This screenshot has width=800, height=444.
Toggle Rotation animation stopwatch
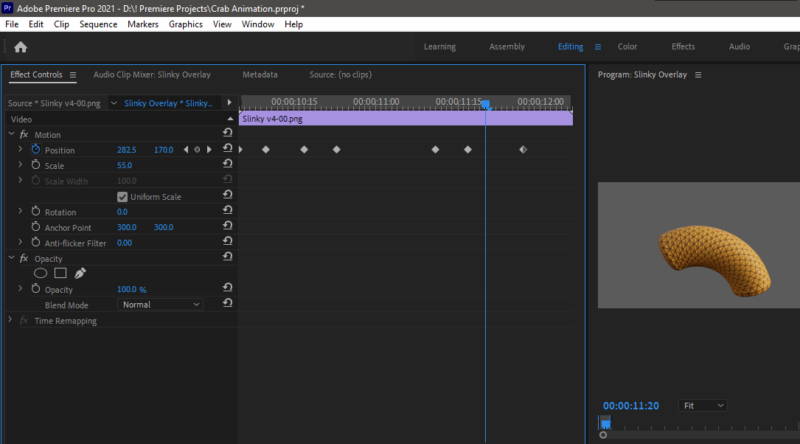tap(36, 211)
